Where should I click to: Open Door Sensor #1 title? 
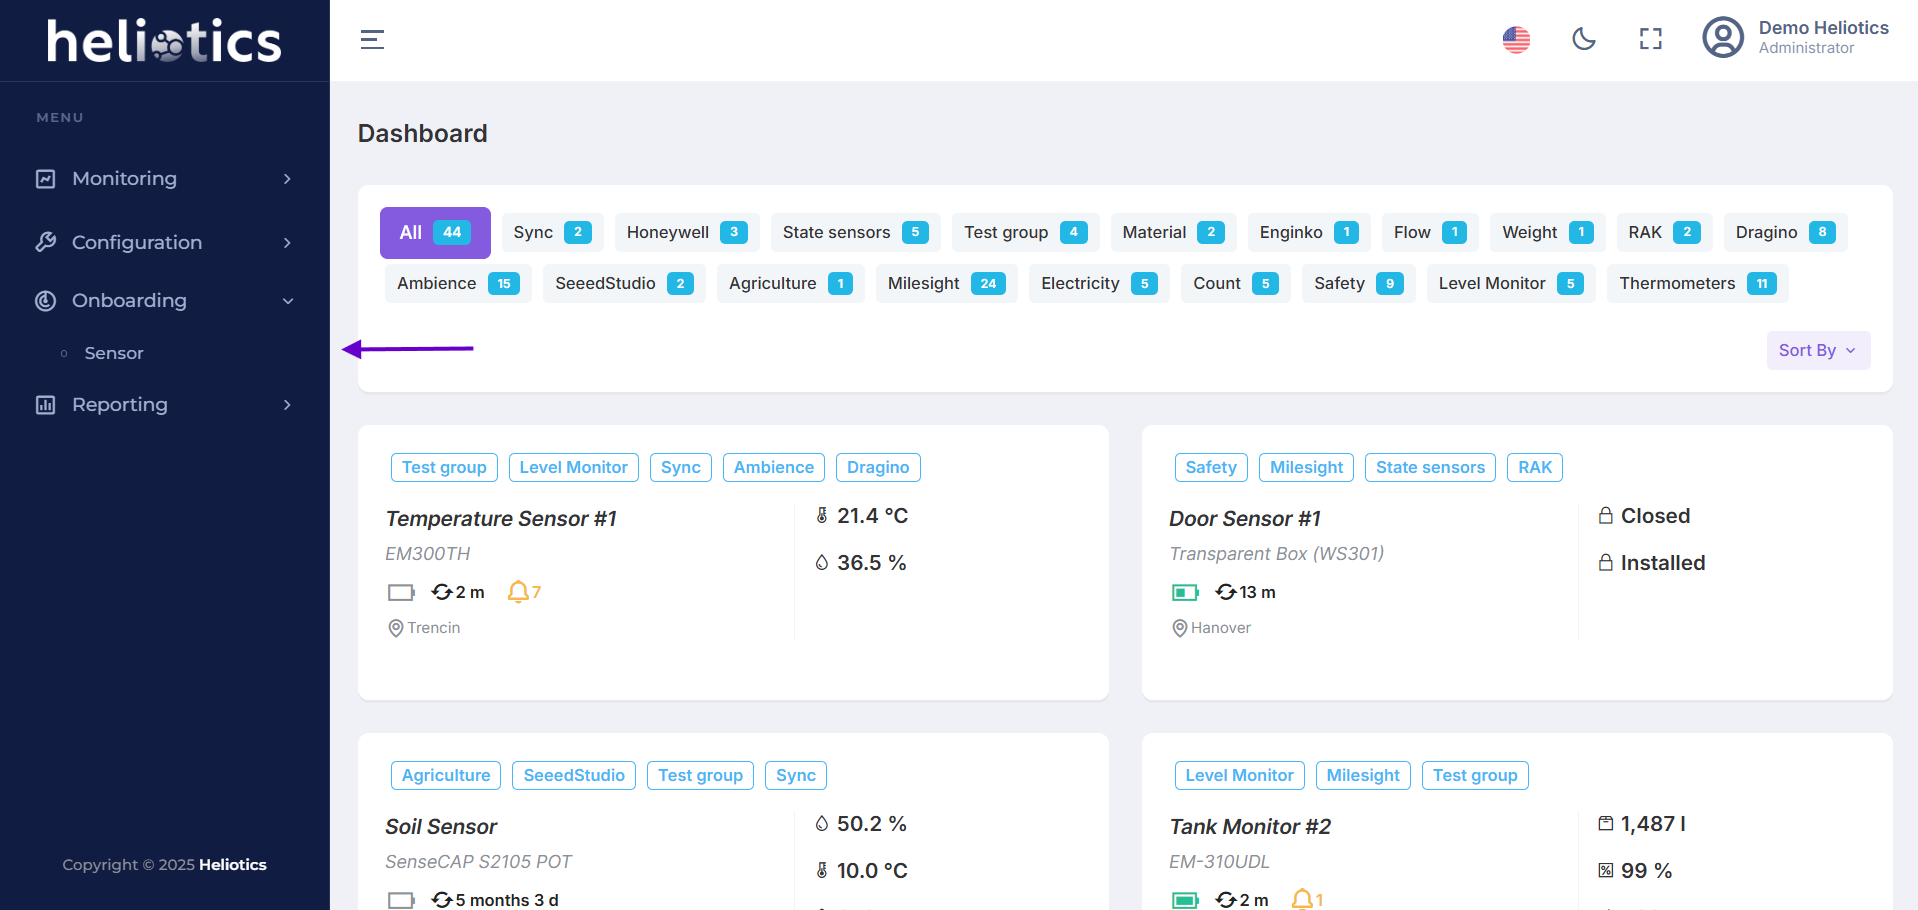[1245, 519]
